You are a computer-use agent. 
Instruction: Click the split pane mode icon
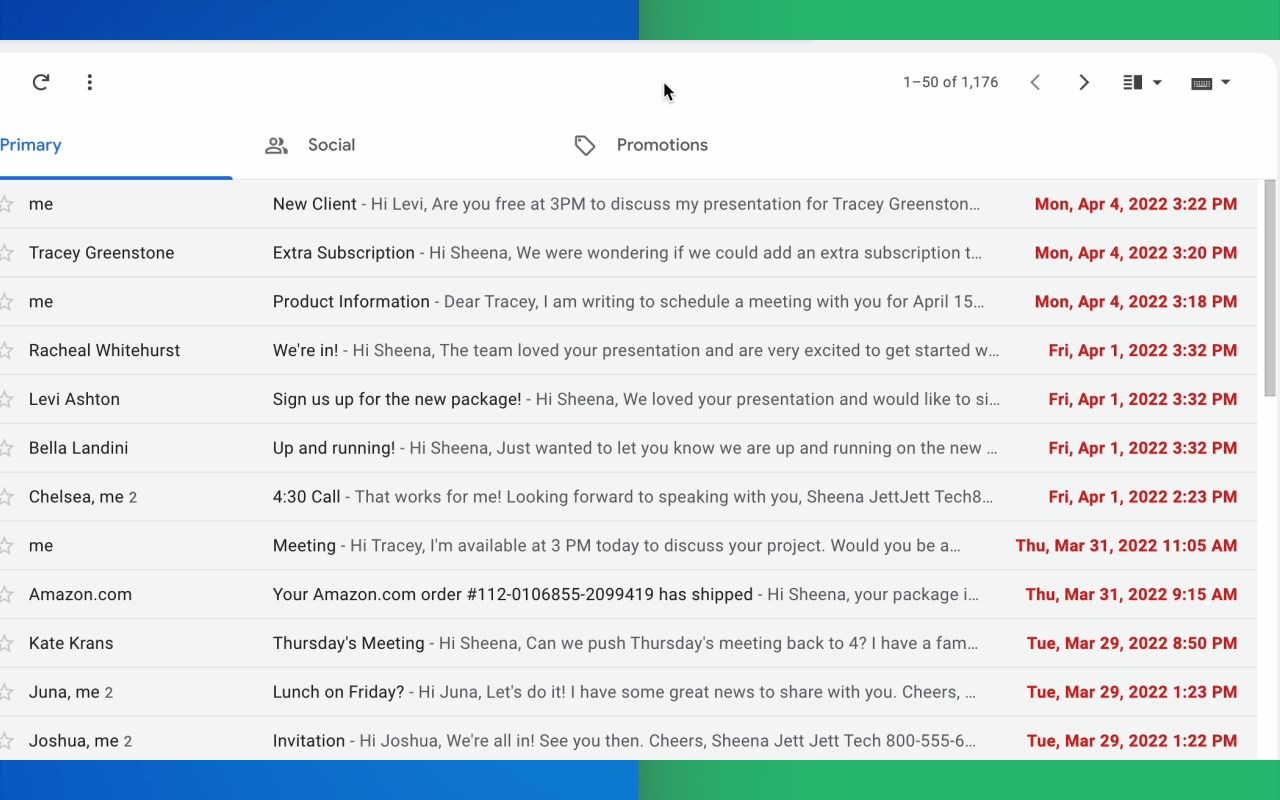(x=1132, y=82)
